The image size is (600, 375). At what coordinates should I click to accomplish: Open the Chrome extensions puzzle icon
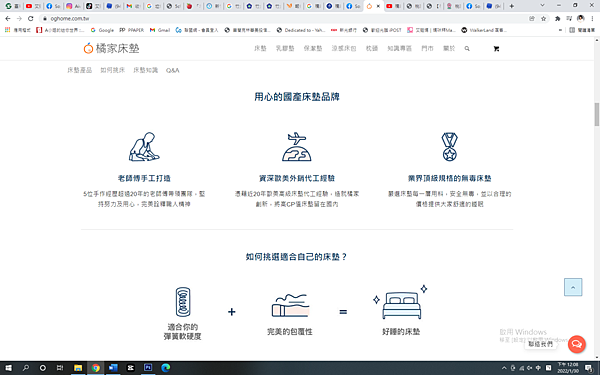point(558,18)
